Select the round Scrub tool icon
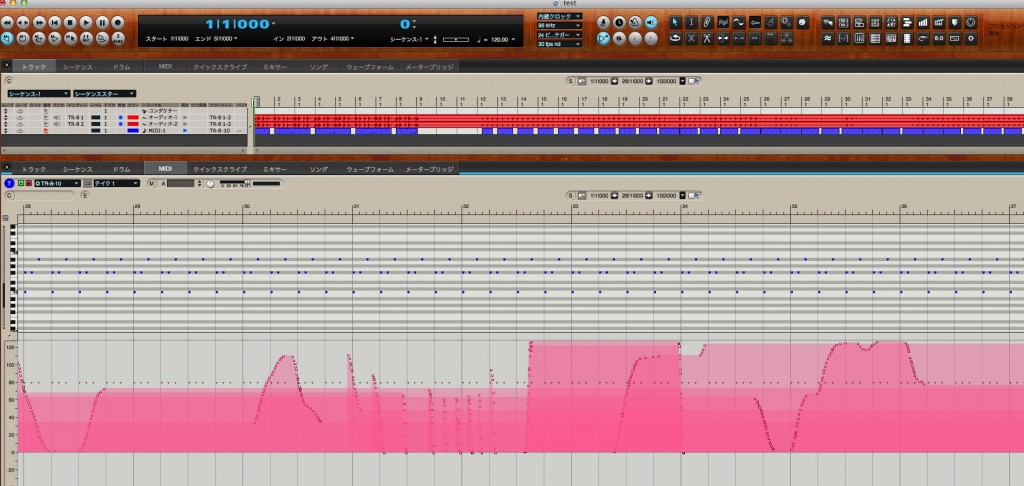 pyautogui.click(x=803, y=22)
